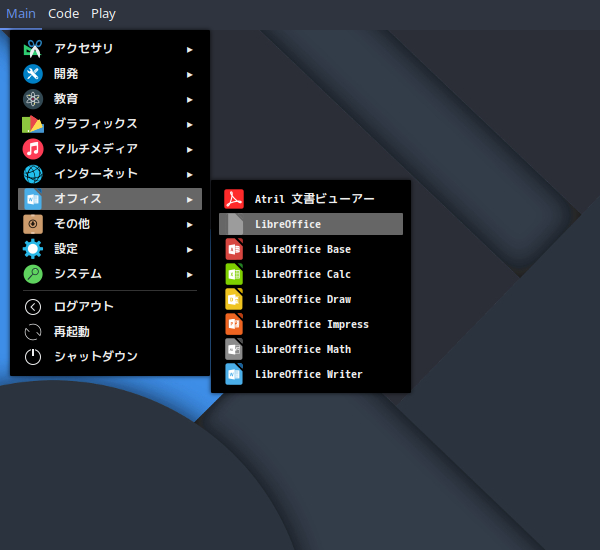Click the マルチメディア music note icon

click(x=33, y=149)
